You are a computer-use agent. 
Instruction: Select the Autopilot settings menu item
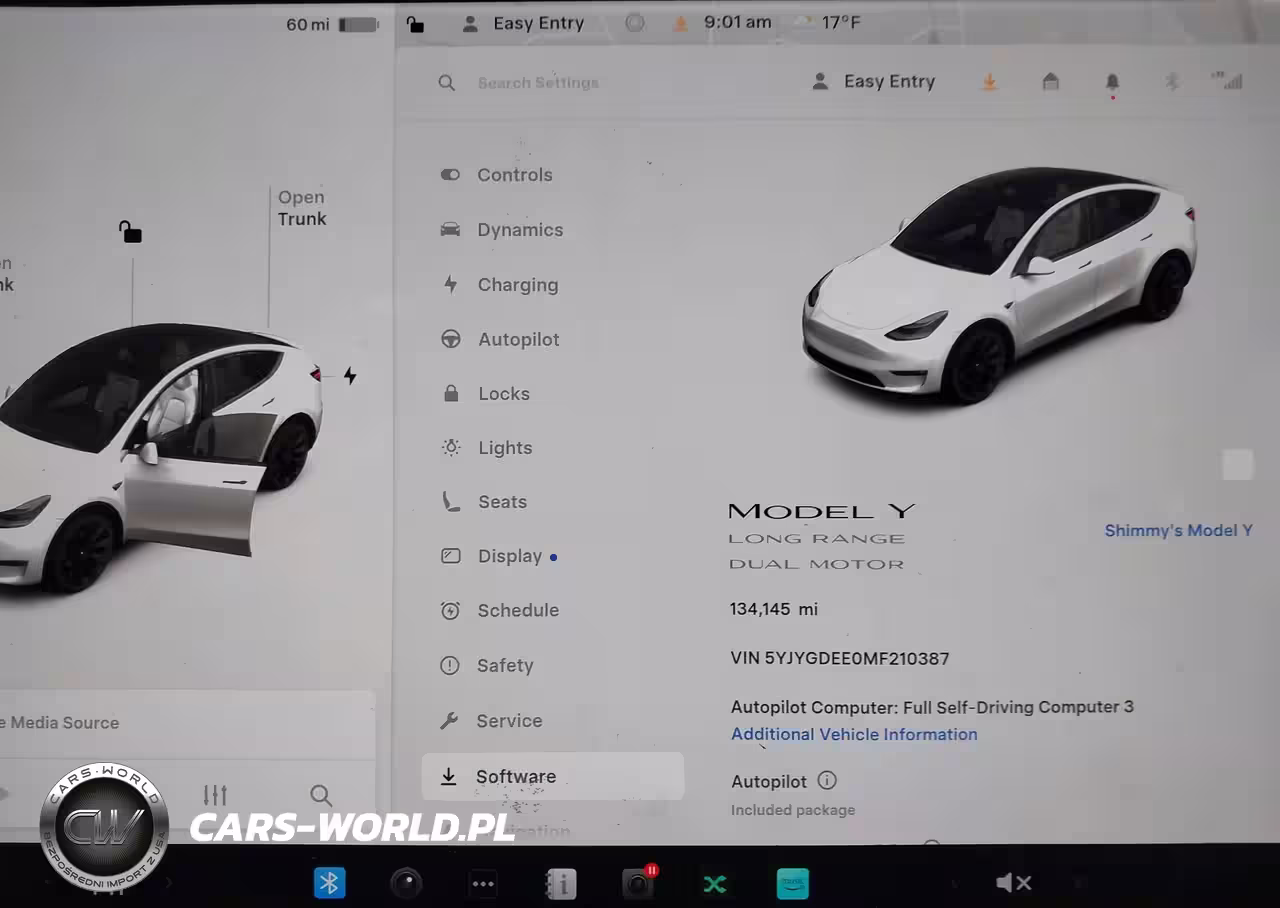tap(518, 340)
